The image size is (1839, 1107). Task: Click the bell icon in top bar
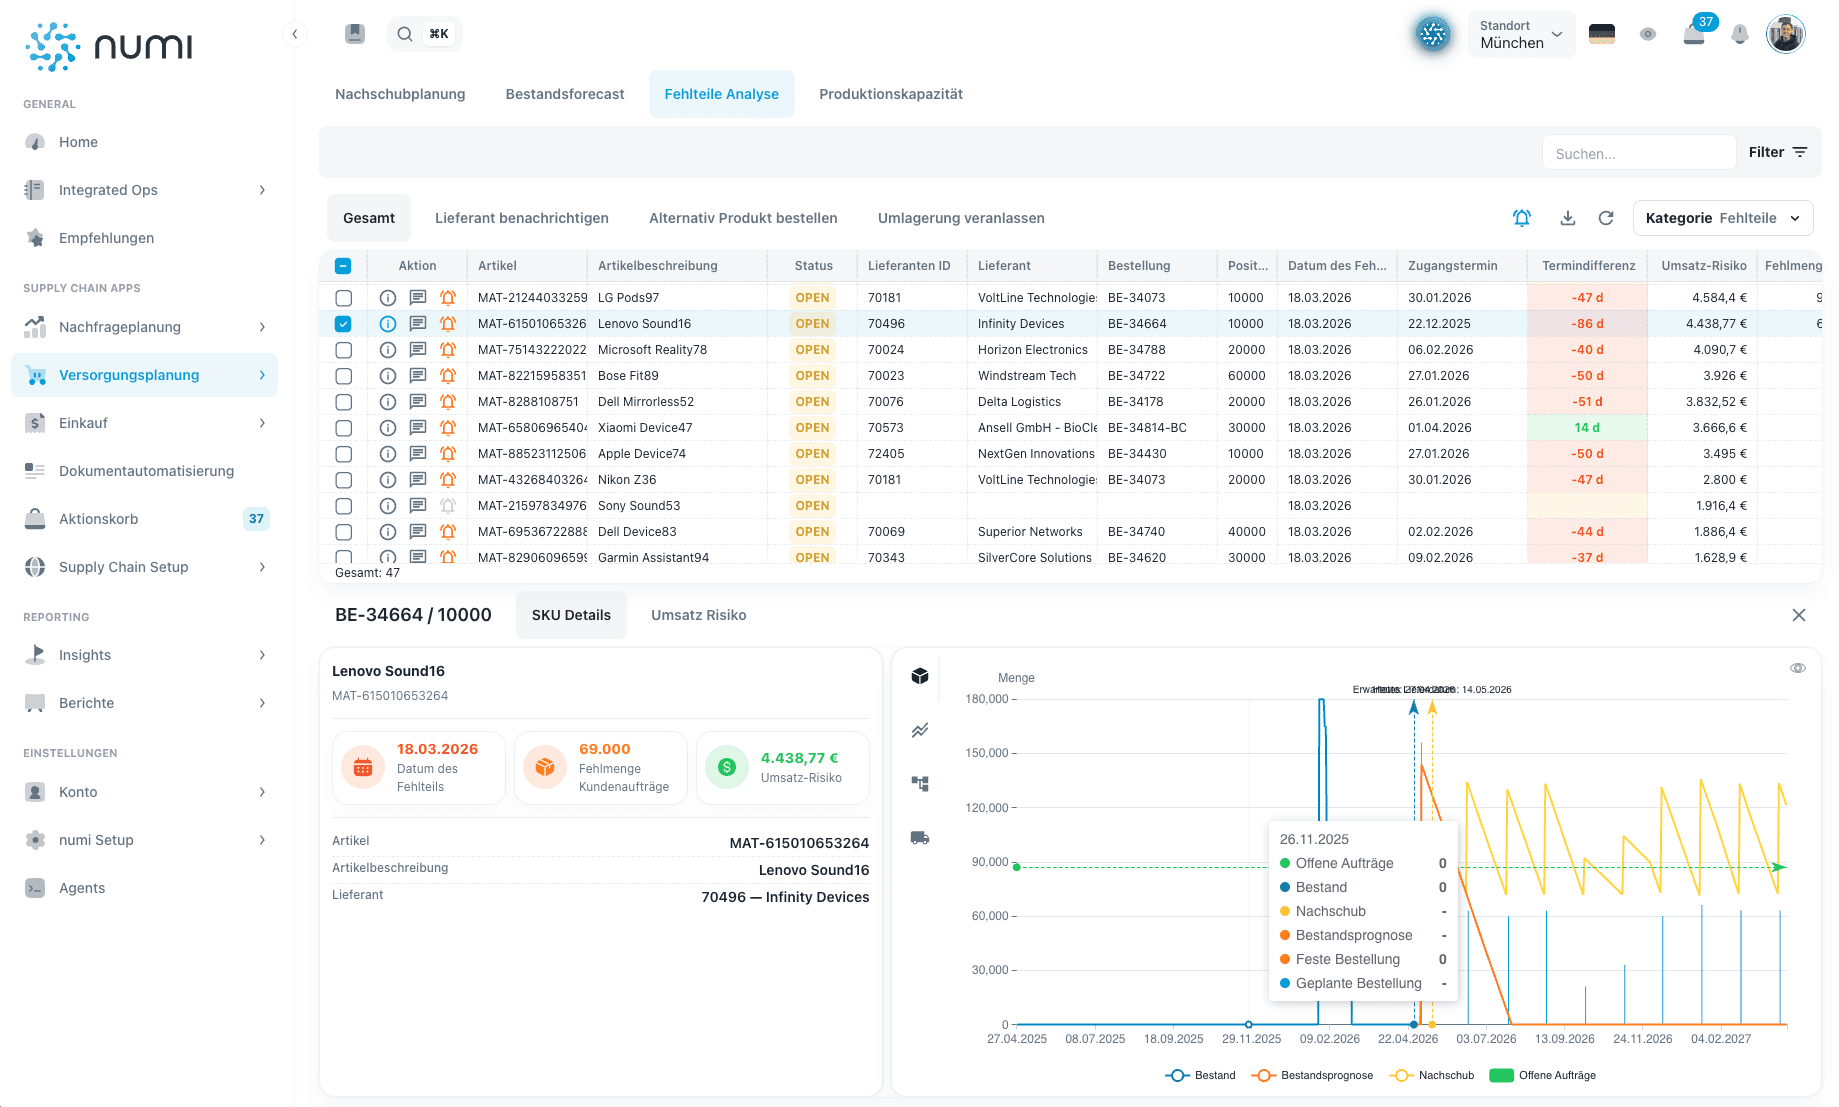tap(1740, 34)
